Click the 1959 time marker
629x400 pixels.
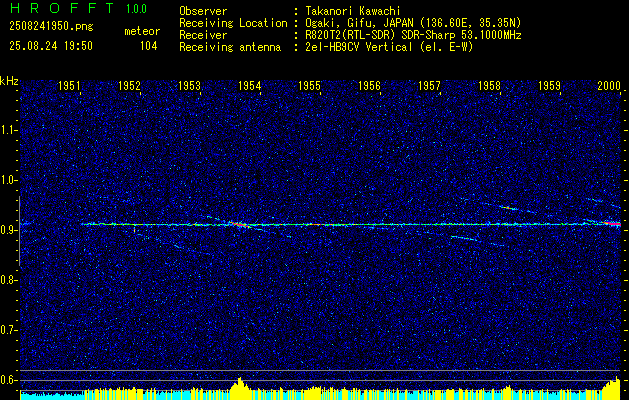(x=550, y=85)
